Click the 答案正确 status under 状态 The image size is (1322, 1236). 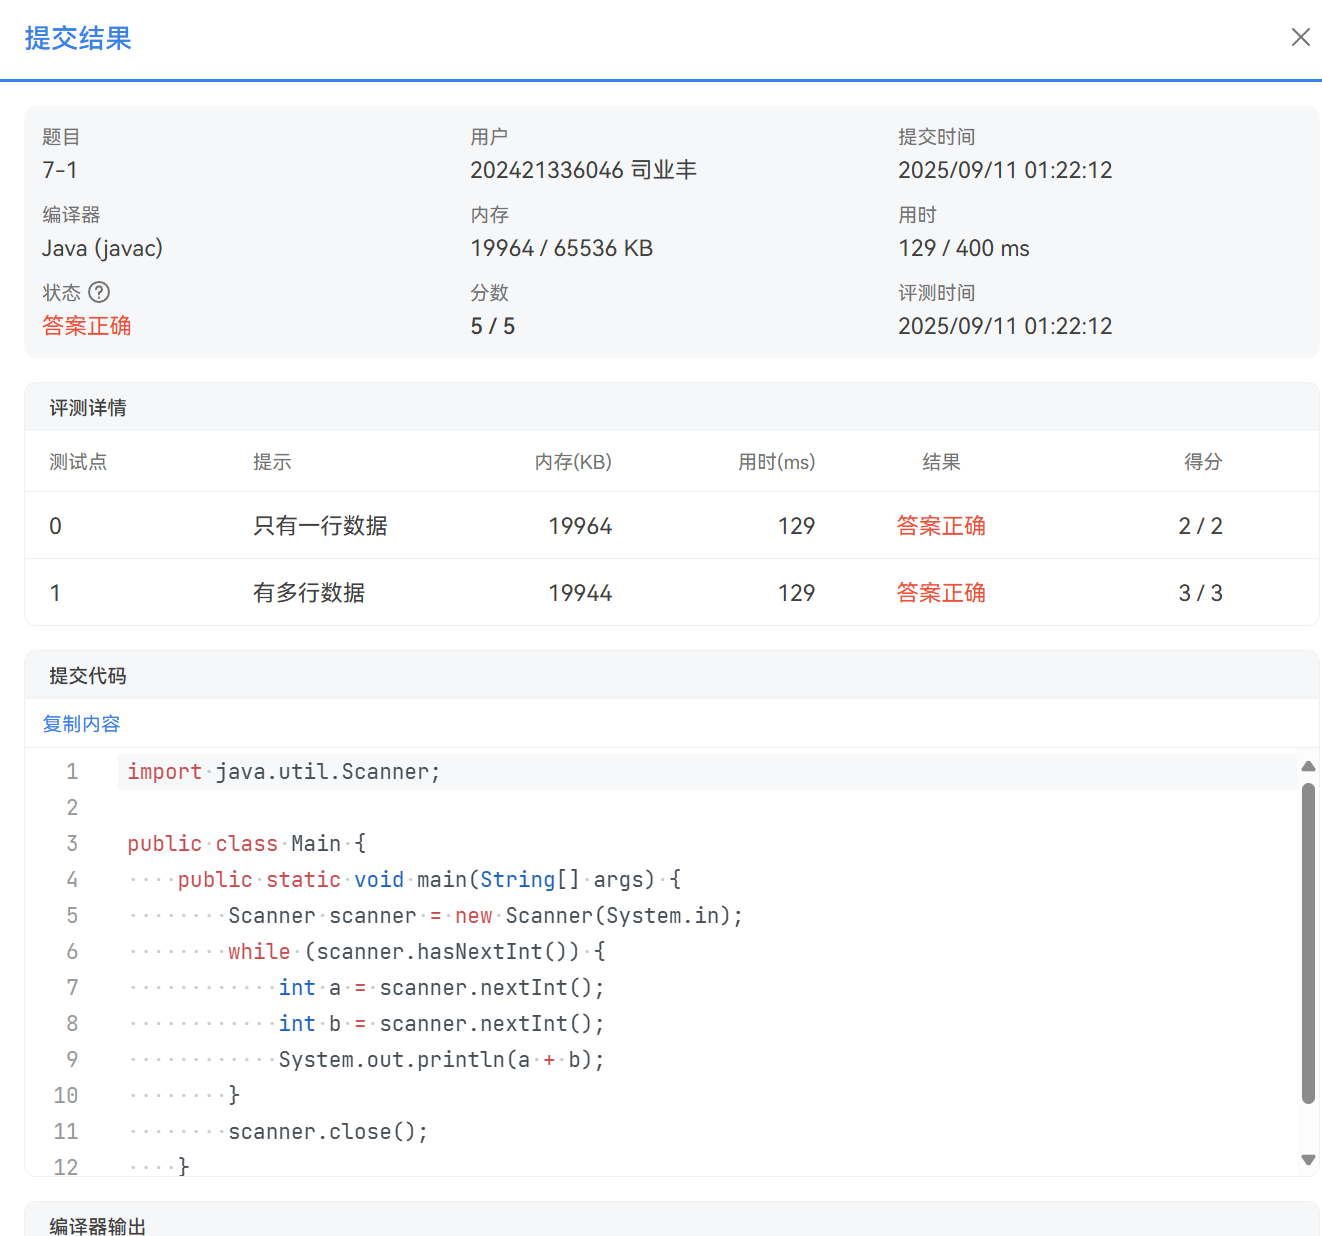(x=86, y=325)
